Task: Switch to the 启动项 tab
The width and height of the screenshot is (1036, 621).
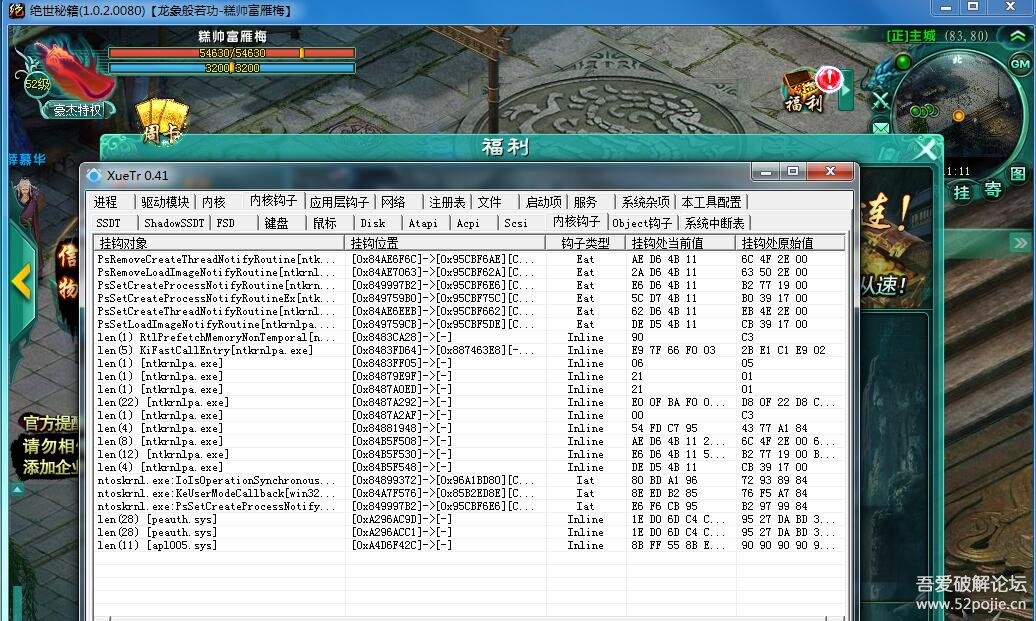Action: tap(543, 202)
